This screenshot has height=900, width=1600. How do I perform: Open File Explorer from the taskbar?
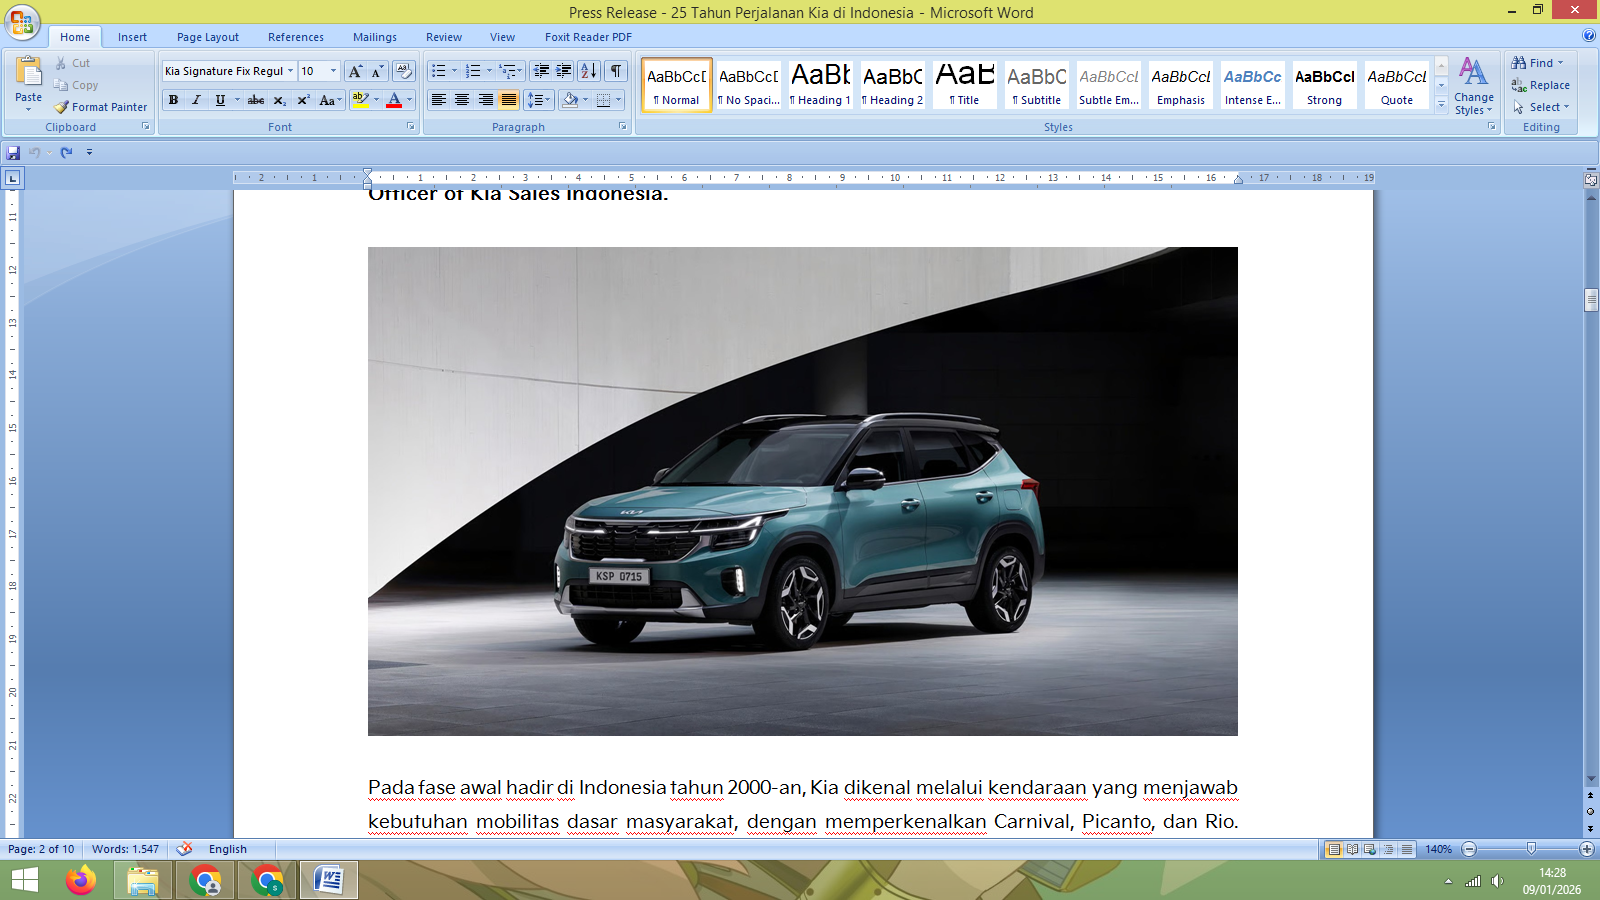click(143, 881)
